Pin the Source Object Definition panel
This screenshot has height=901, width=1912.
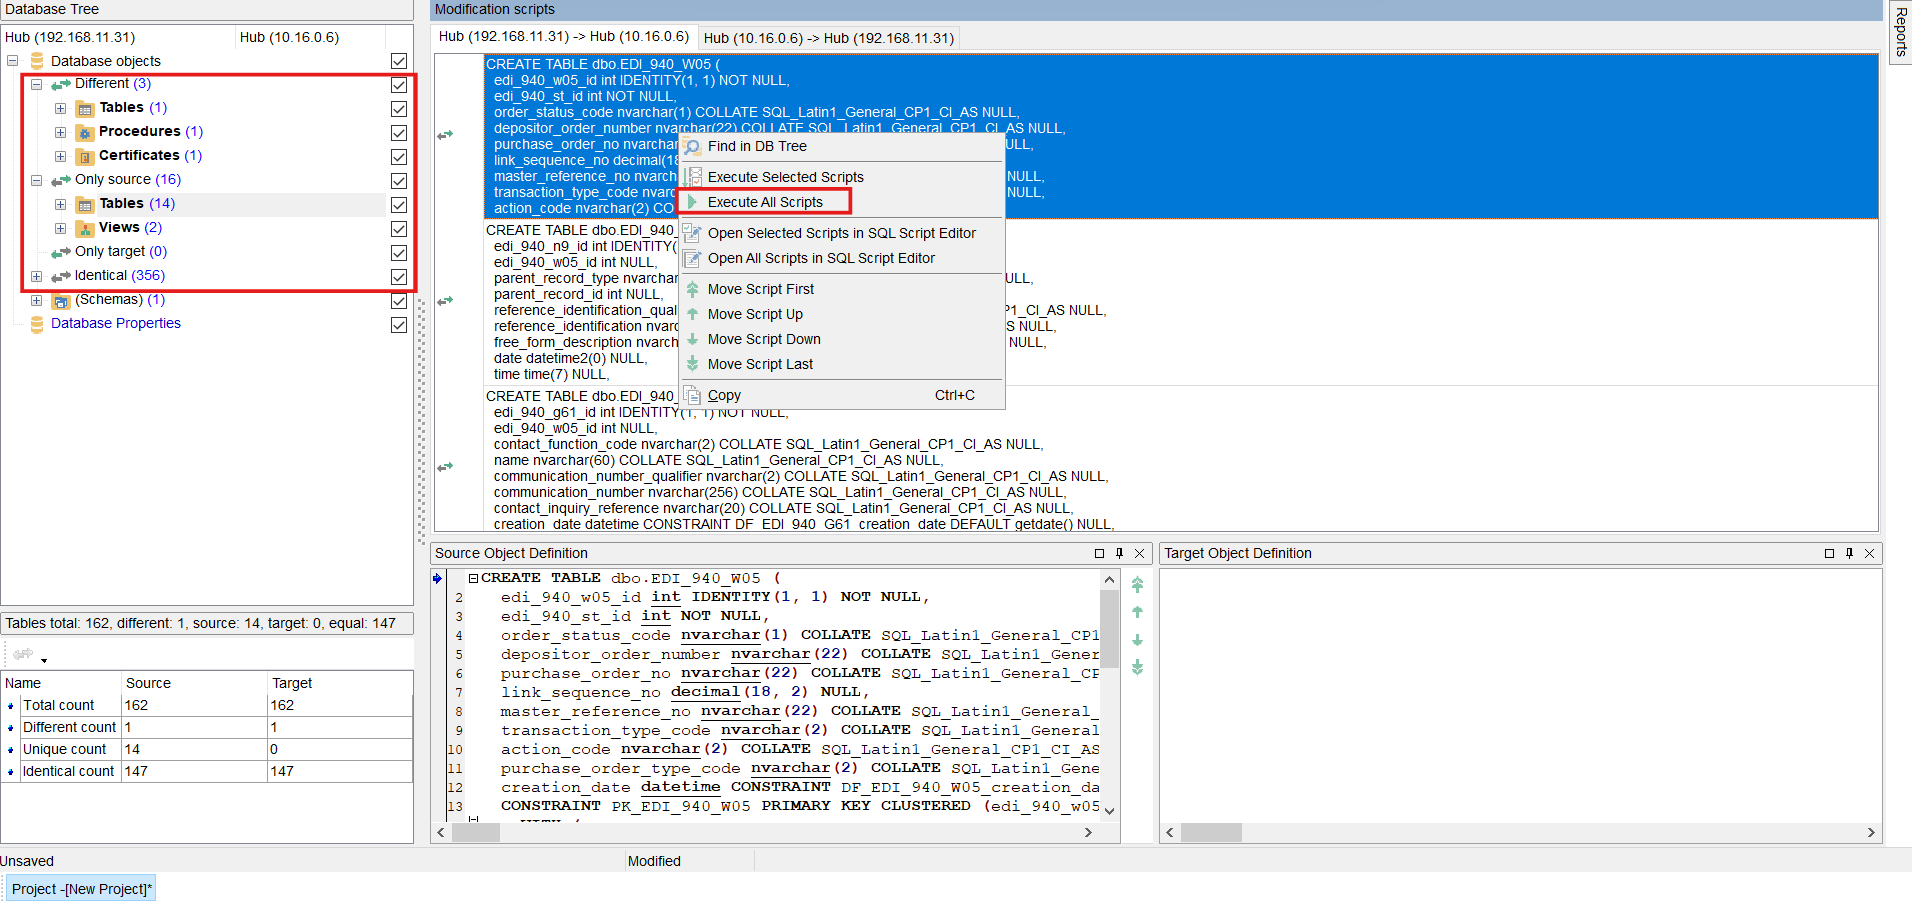[x=1119, y=553]
